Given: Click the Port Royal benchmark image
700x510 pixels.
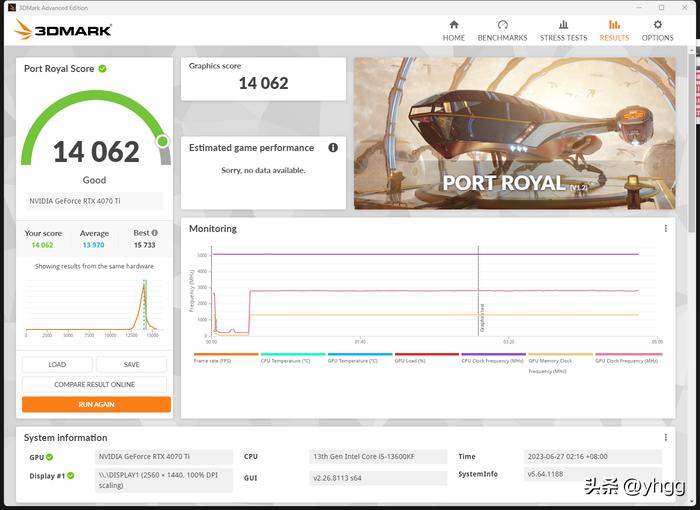Looking at the screenshot, I should [515, 133].
